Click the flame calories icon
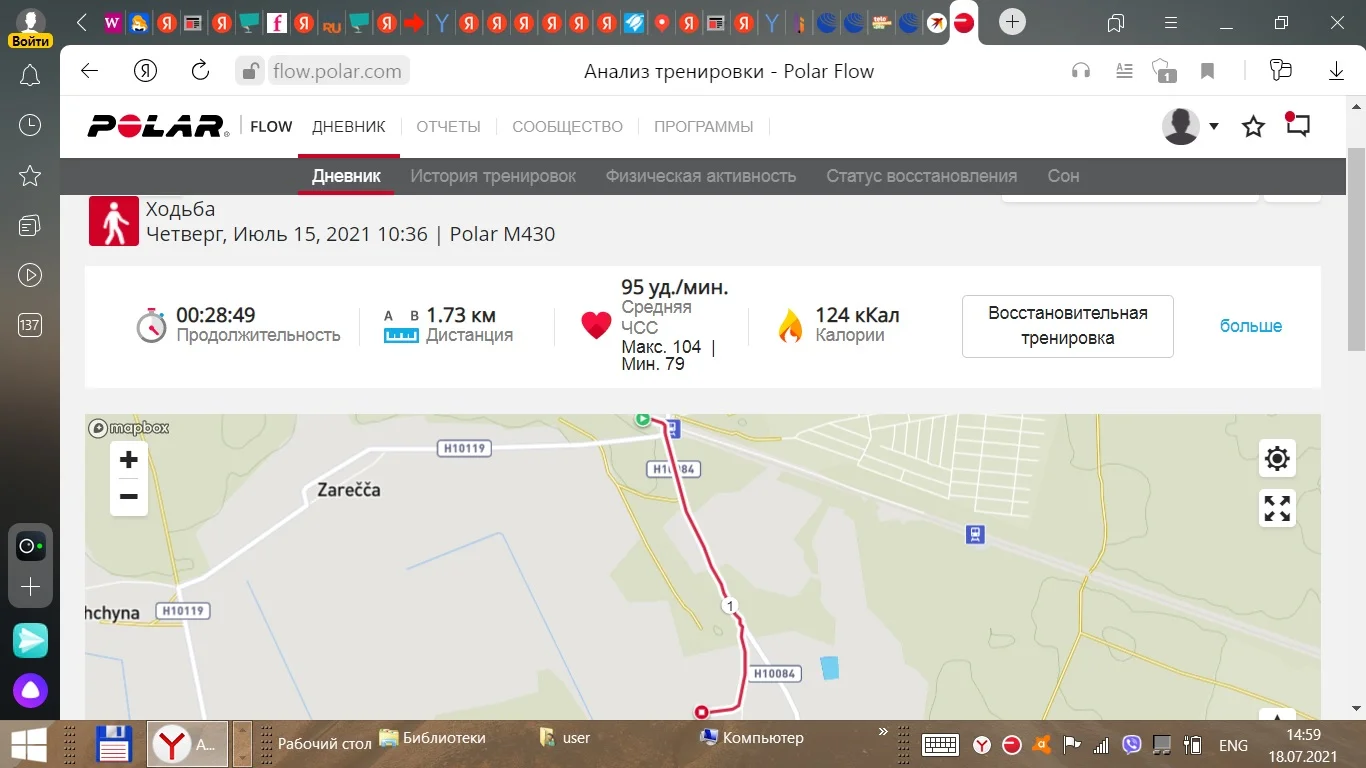This screenshot has width=1366, height=768. click(x=790, y=326)
